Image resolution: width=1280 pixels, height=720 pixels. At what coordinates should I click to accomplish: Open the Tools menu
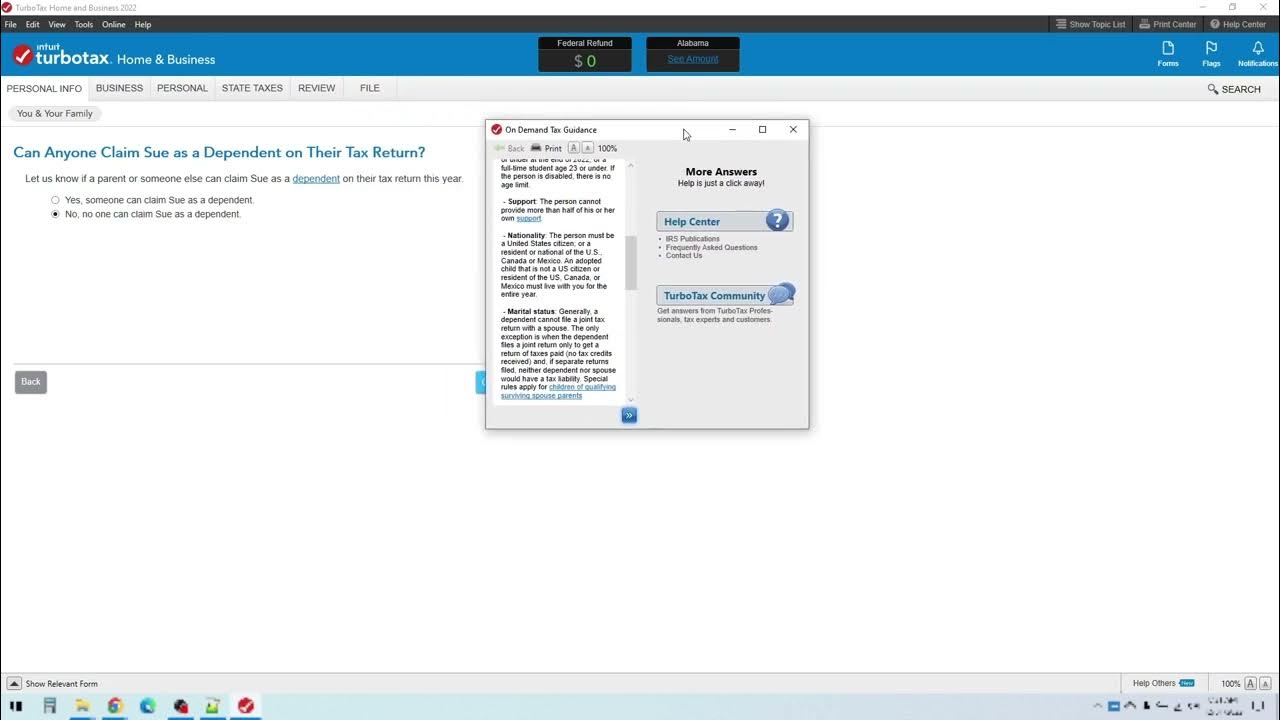[84, 24]
